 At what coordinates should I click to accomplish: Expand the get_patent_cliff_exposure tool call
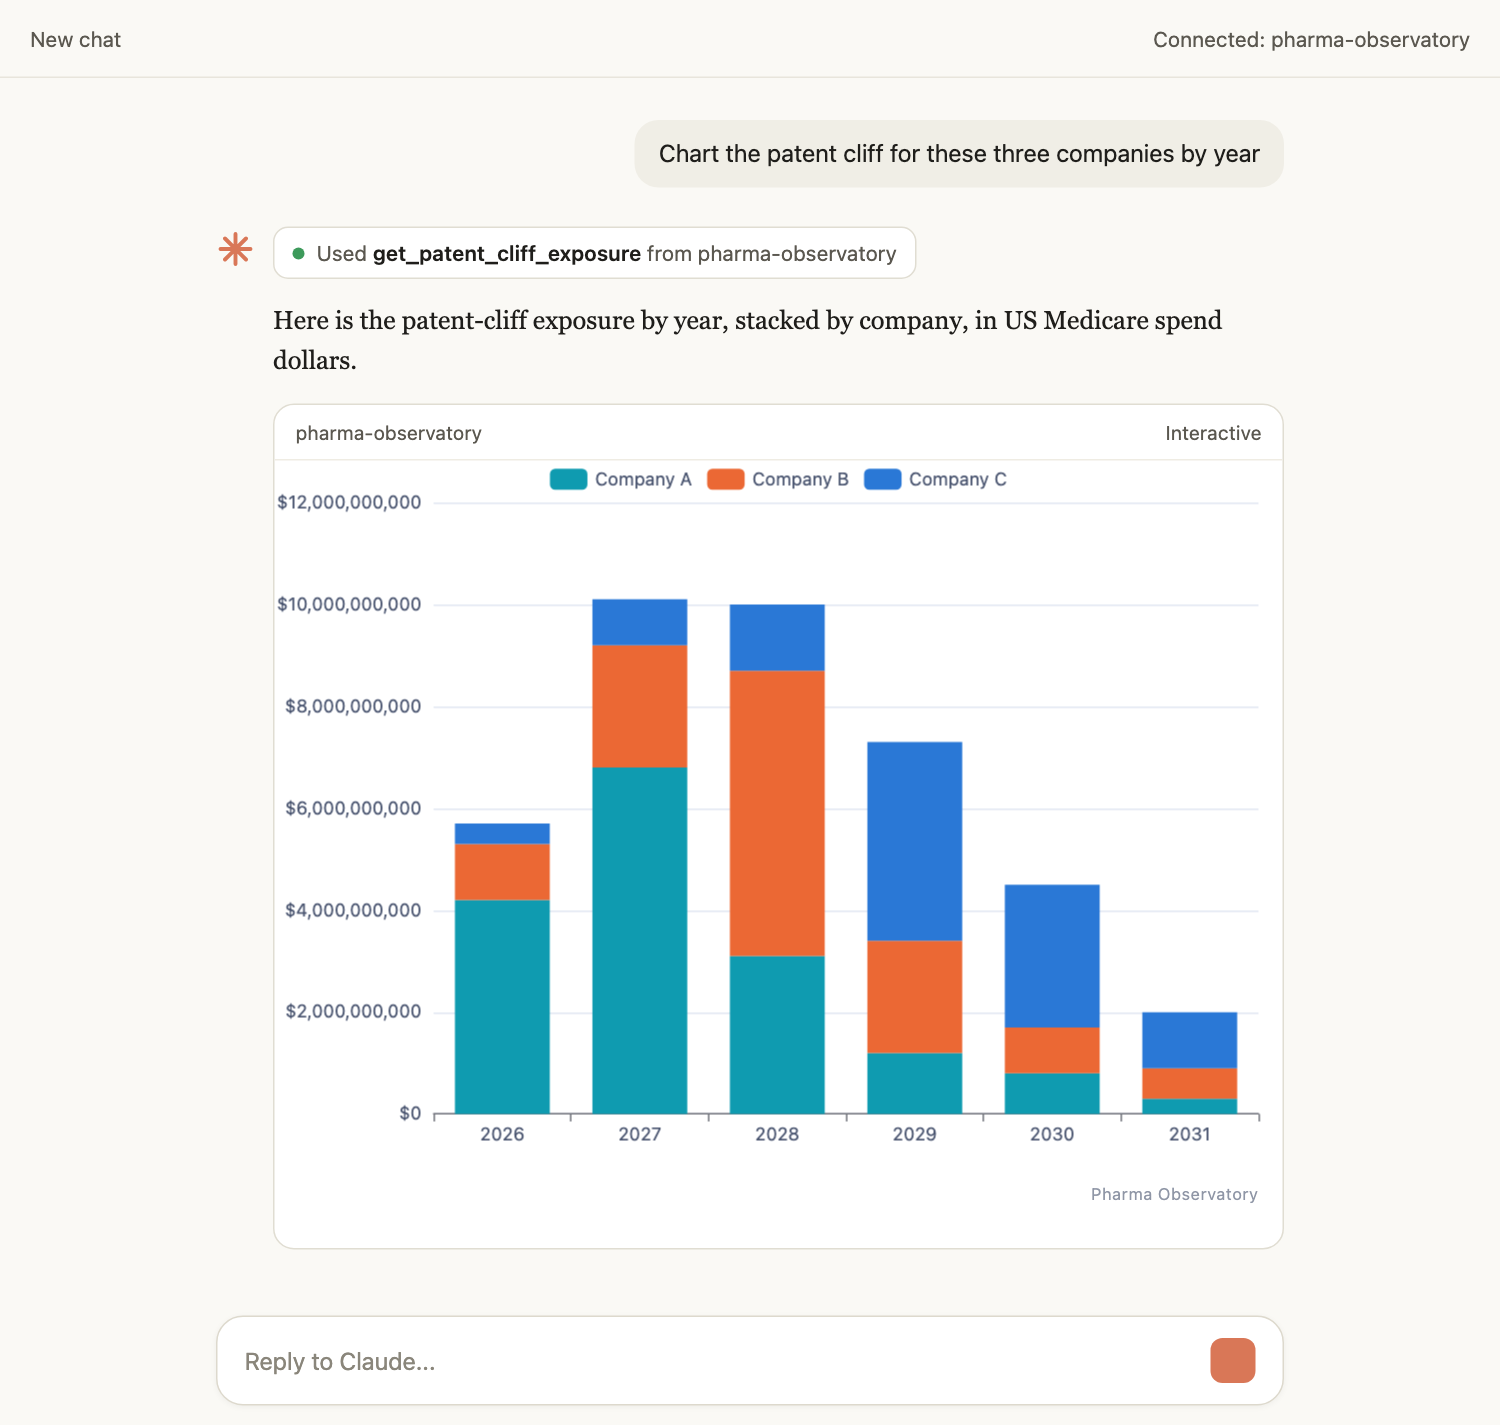point(594,253)
